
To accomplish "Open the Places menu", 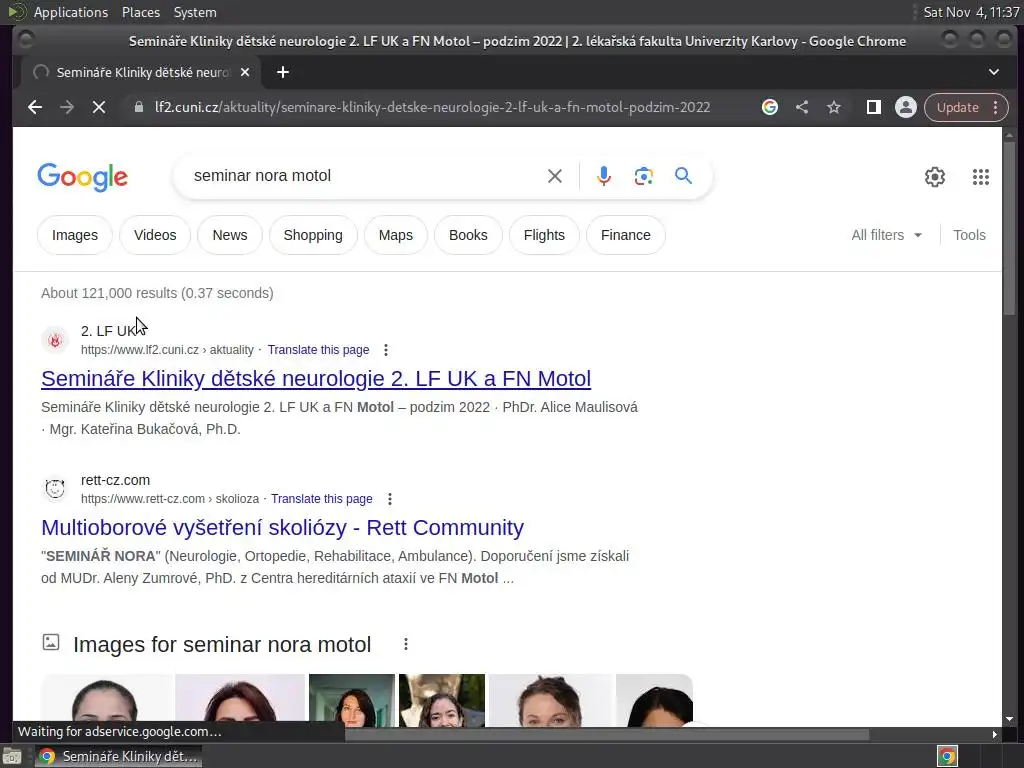I will (x=140, y=12).
